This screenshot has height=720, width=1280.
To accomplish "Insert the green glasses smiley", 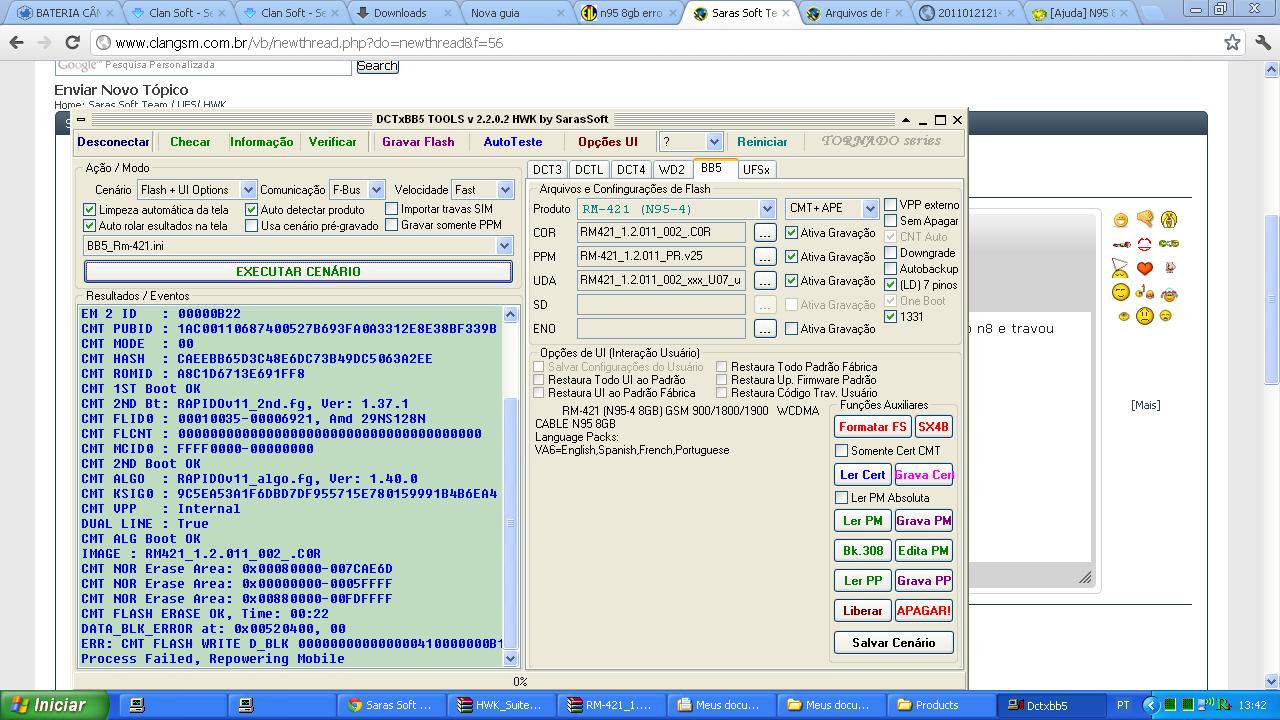I will (x=1169, y=244).
